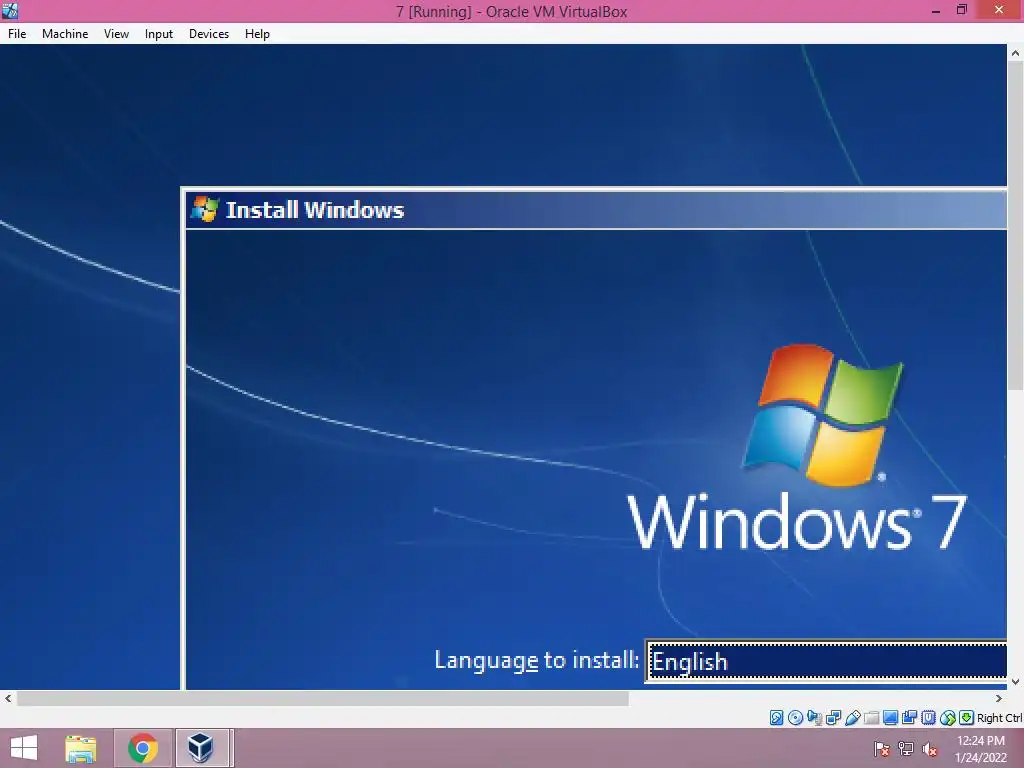Switch to Google Chrome in the taskbar
This screenshot has width=1024, height=768.
[142, 748]
